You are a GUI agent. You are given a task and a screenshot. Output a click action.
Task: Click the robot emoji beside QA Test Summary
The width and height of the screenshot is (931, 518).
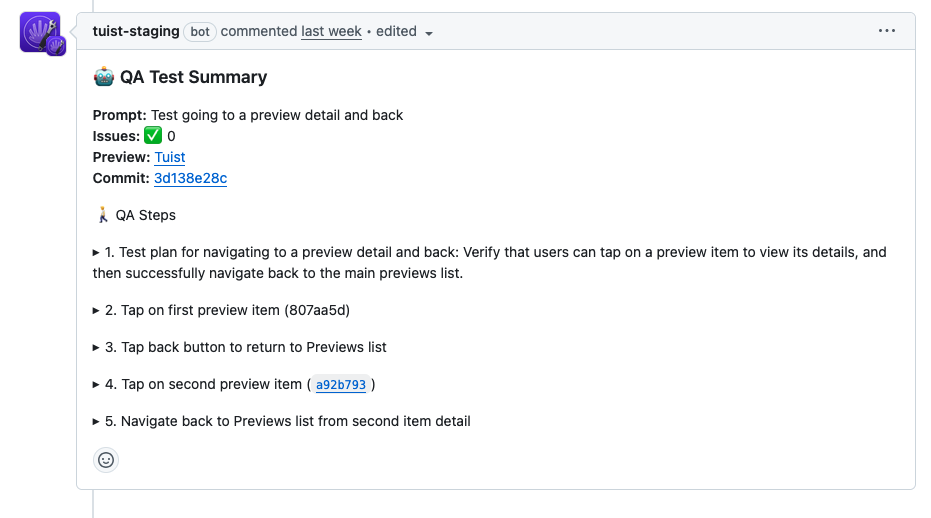tap(103, 77)
